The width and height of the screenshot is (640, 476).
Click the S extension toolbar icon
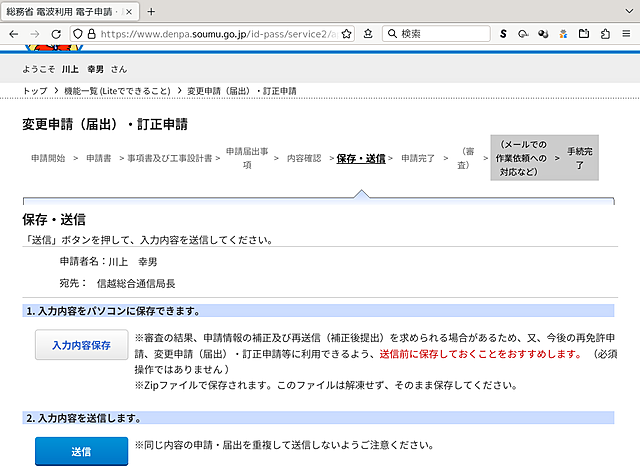[502, 33]
